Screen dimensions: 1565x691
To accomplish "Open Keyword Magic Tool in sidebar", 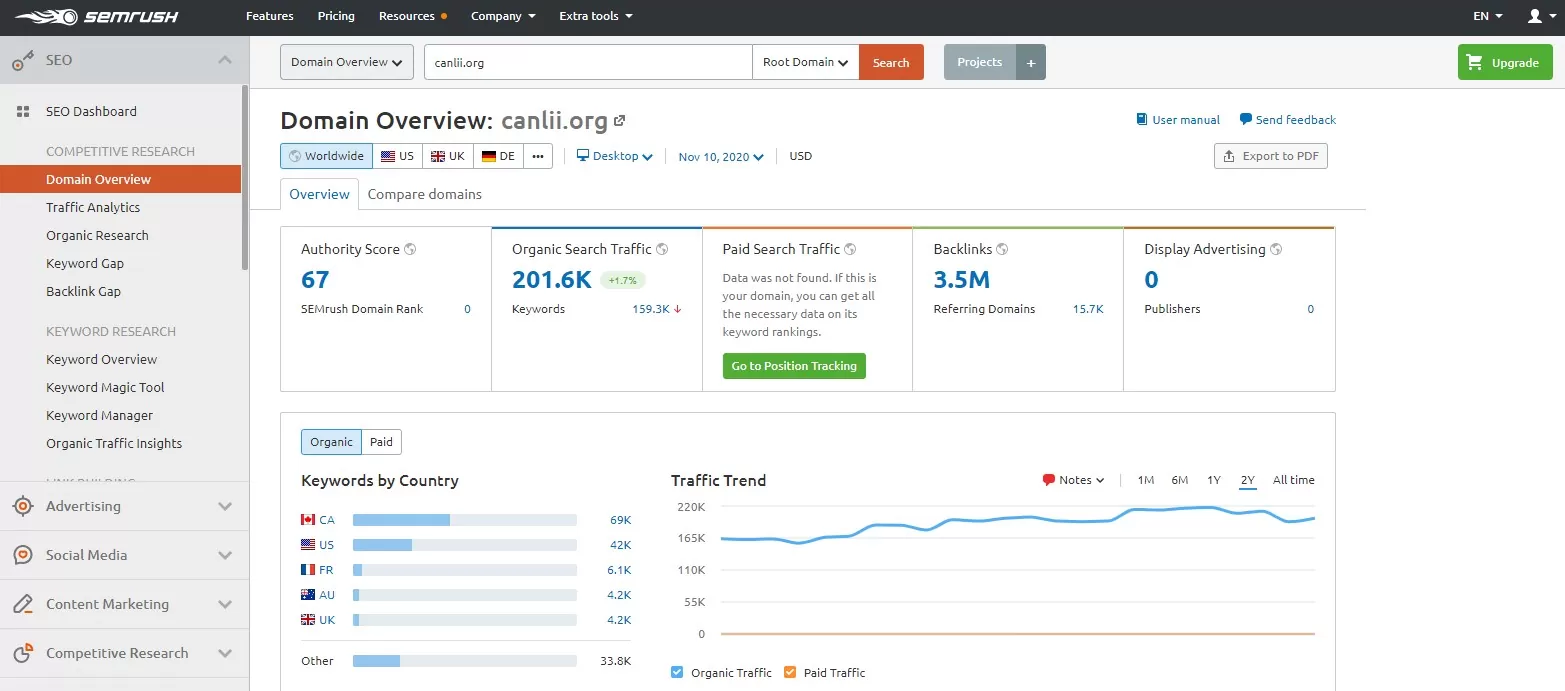I will click(x=105, y=388).
